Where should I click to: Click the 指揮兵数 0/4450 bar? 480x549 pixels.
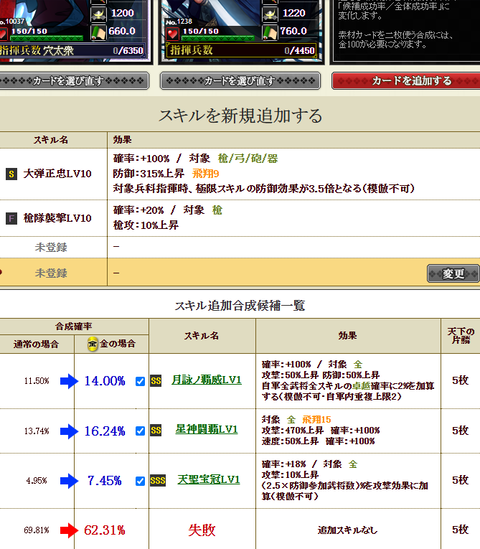[x=241, y=50]
